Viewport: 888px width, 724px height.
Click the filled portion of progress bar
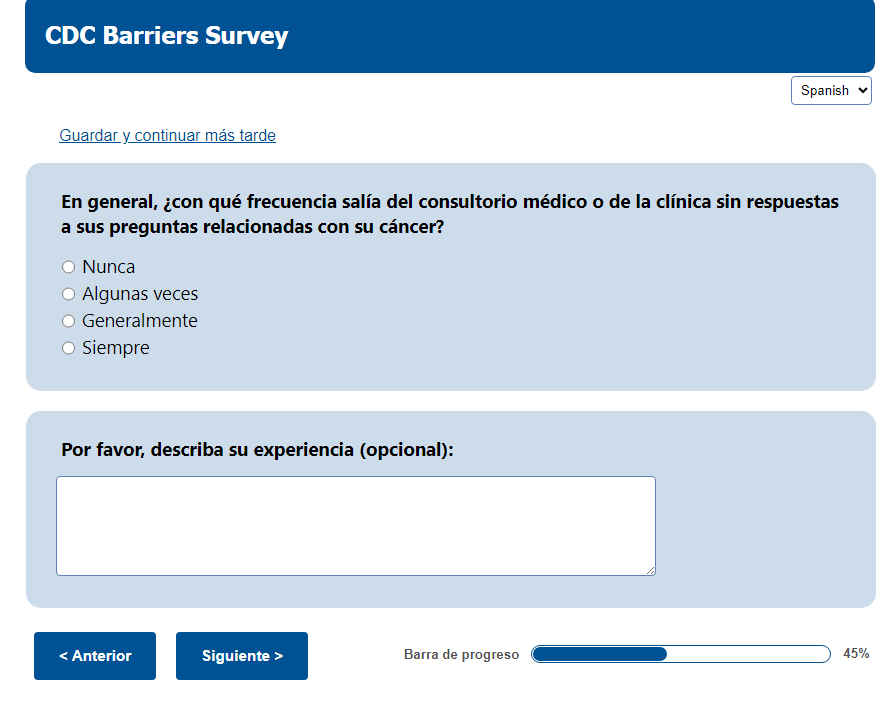pyautogui.click(x=600, y=654)
